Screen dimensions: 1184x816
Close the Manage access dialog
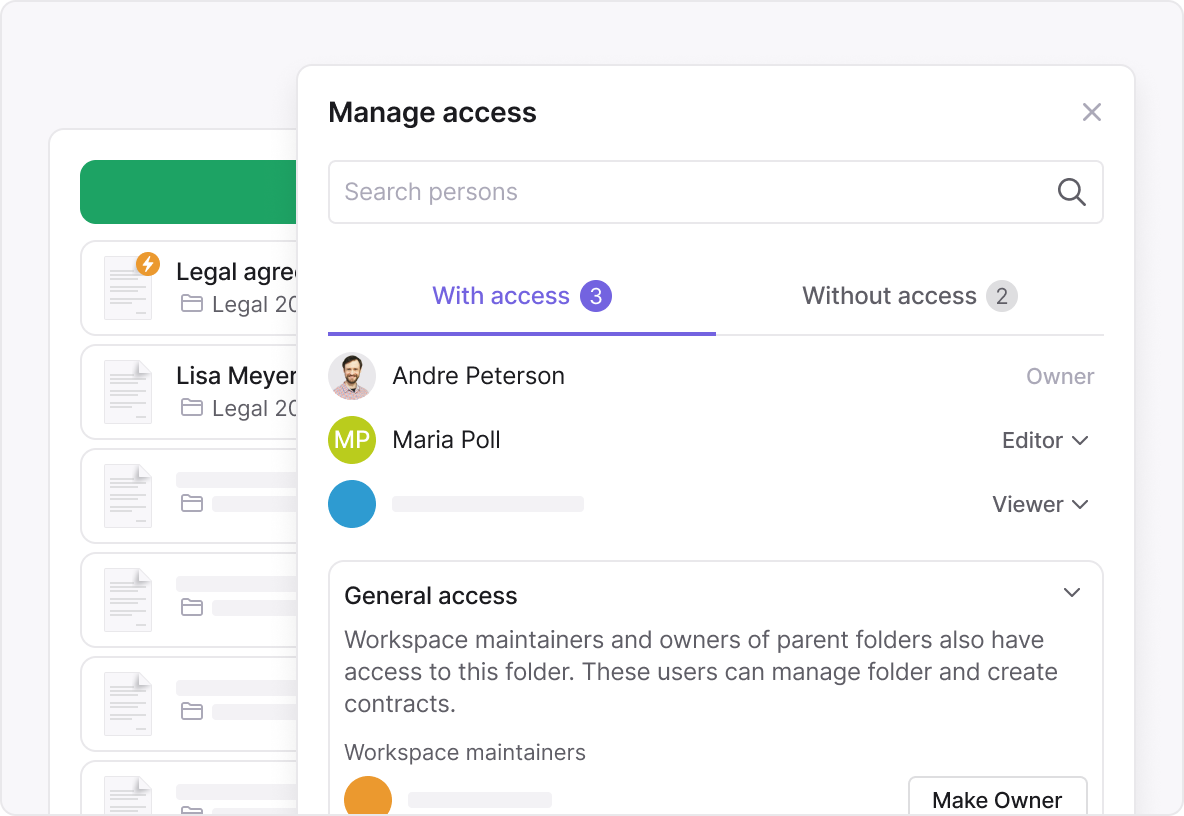tap(1092, 112)
